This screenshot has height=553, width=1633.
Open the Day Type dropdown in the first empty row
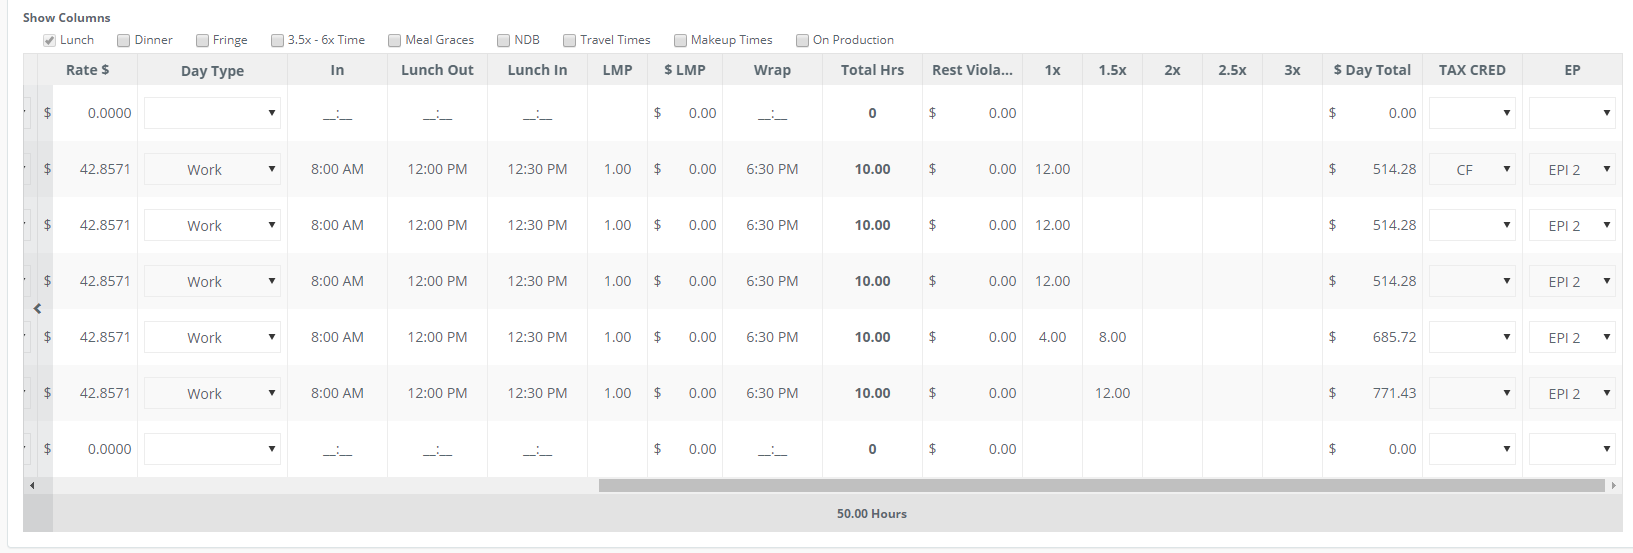tap(212, 113)
